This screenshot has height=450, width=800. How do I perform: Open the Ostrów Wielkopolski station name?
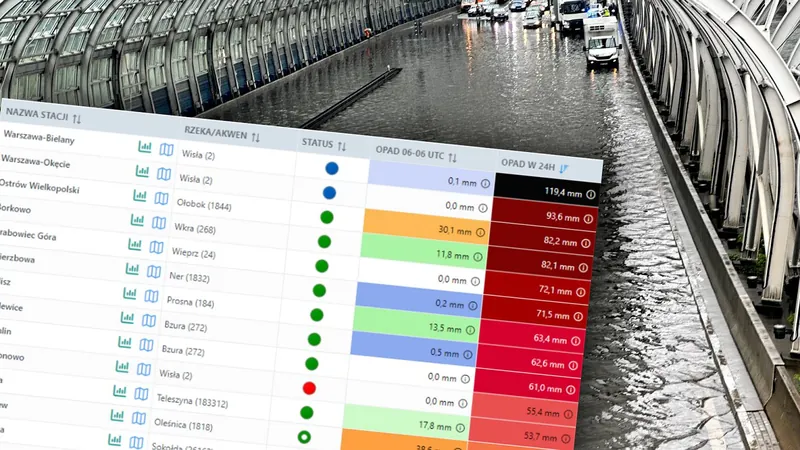point(38,186)
